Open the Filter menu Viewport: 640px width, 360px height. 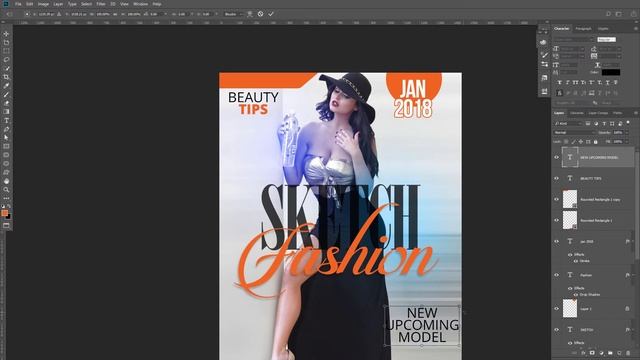click(x=101, y=4)
